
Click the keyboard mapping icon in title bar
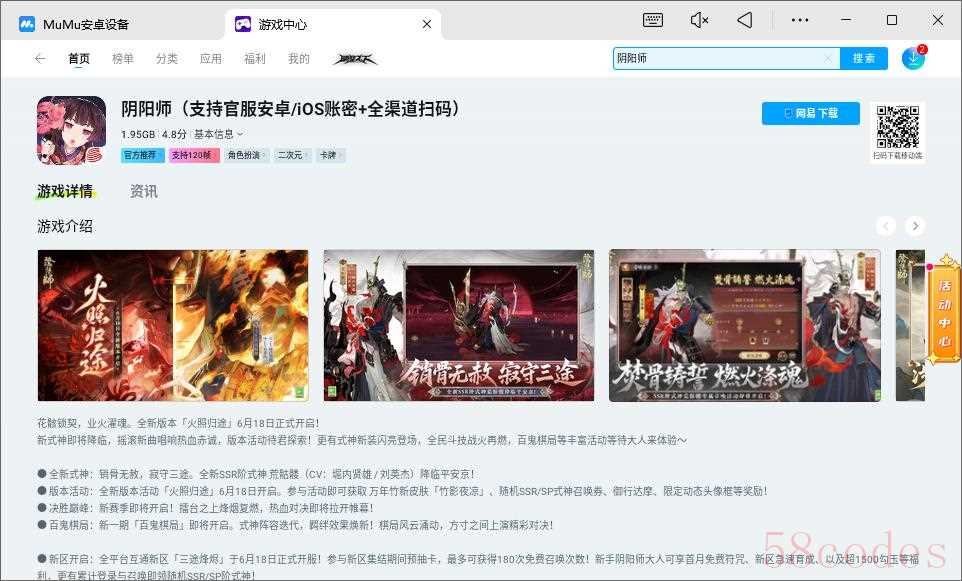coord(653,20)
